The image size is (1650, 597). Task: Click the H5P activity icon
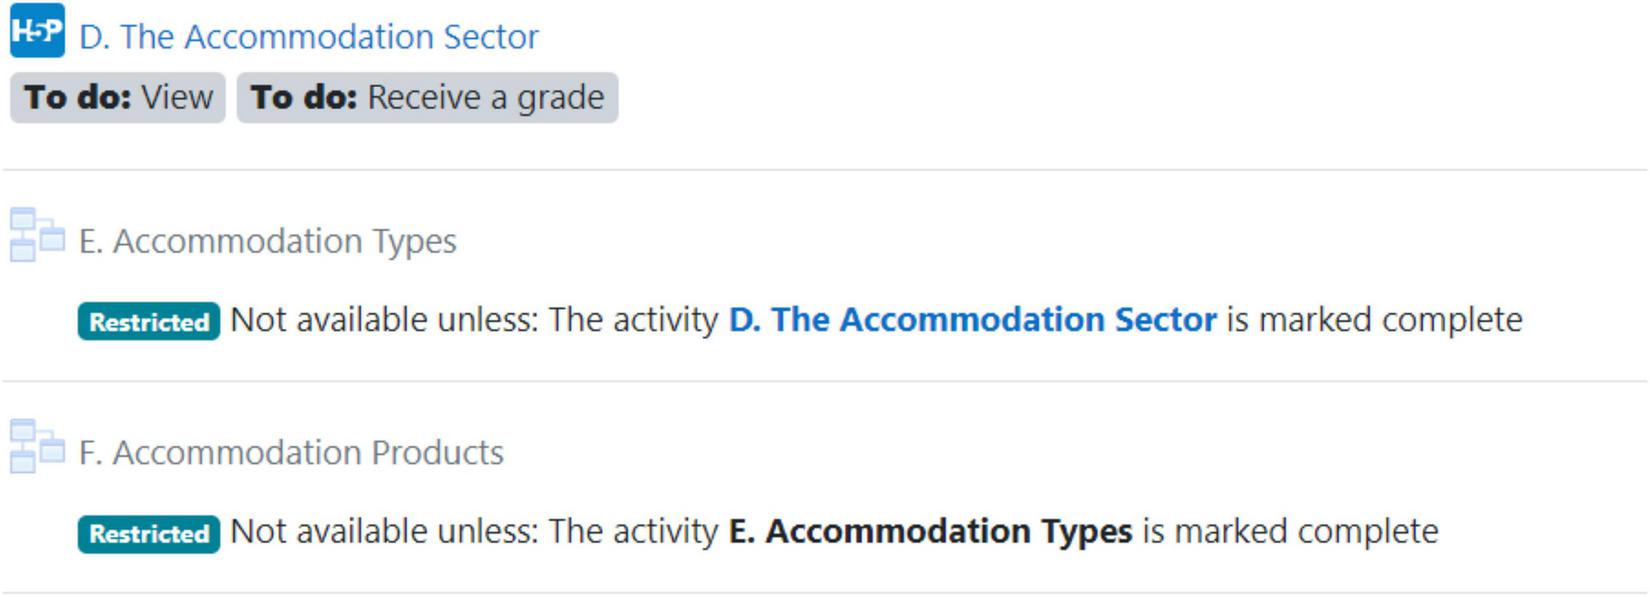[x=37, y=31]
